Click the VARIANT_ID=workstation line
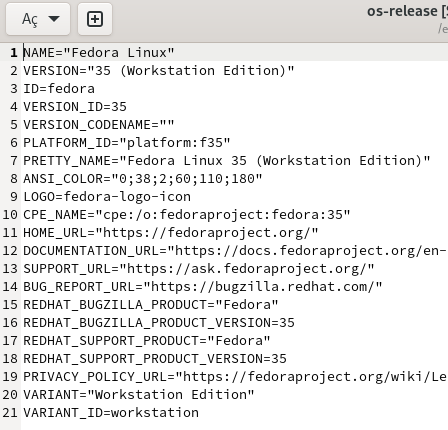This screenshot has height=430, width=448. coord(111,413)
